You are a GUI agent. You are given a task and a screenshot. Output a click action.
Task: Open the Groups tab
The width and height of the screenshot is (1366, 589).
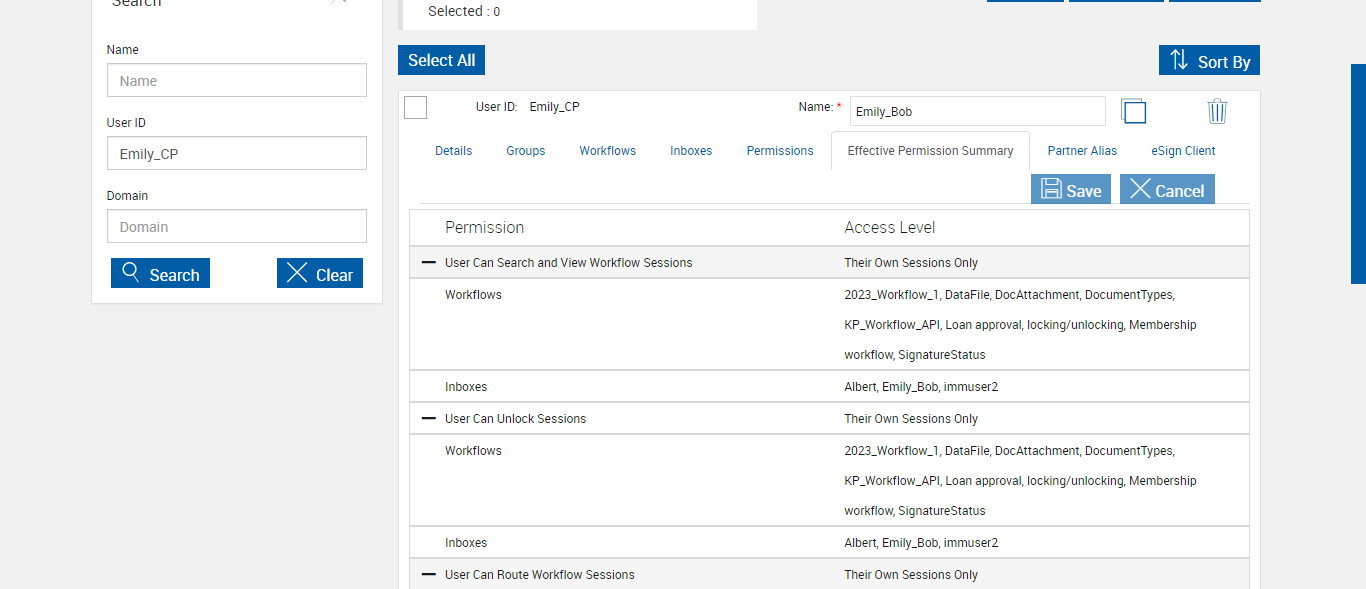[x=526, y=151]
